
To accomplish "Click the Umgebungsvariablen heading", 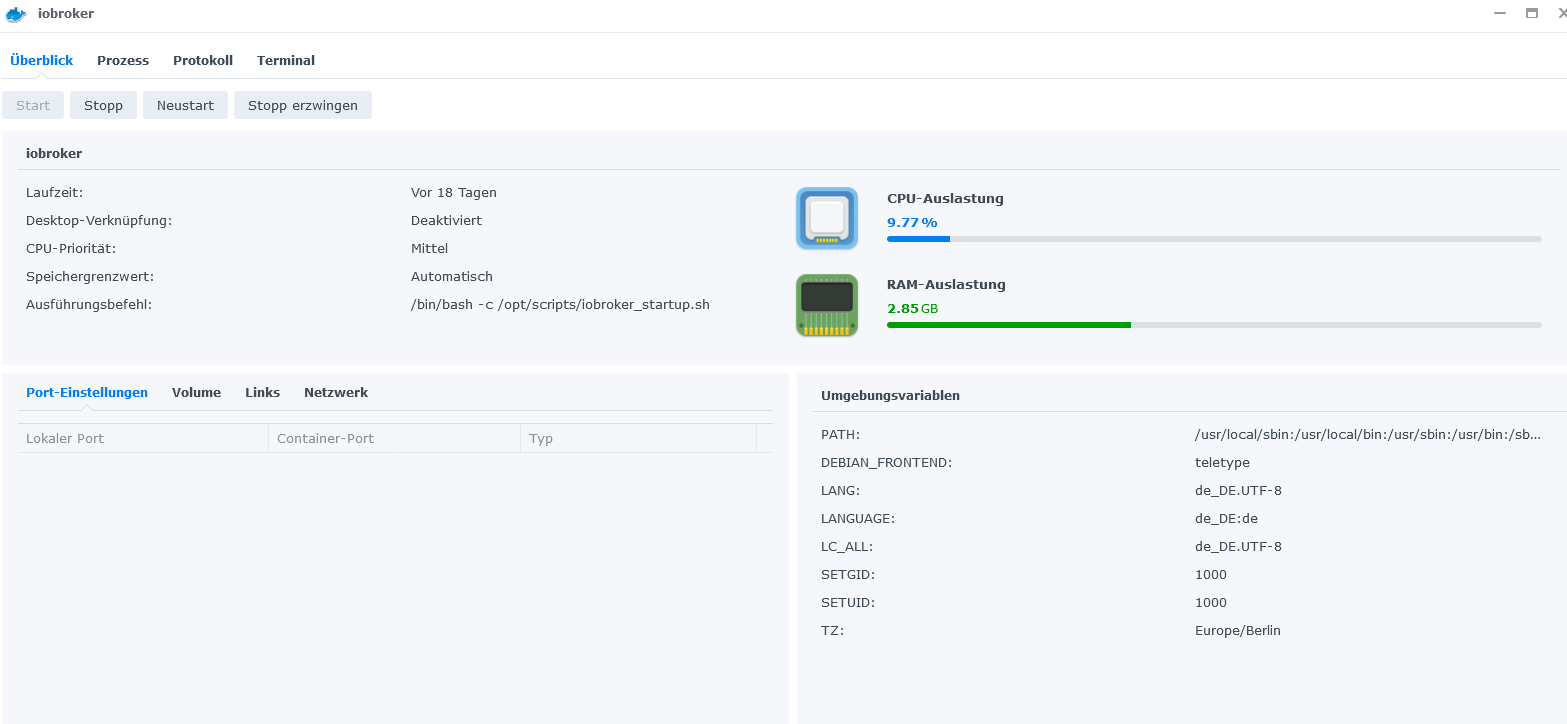I will pyautogui.click(x=890, y=395).
